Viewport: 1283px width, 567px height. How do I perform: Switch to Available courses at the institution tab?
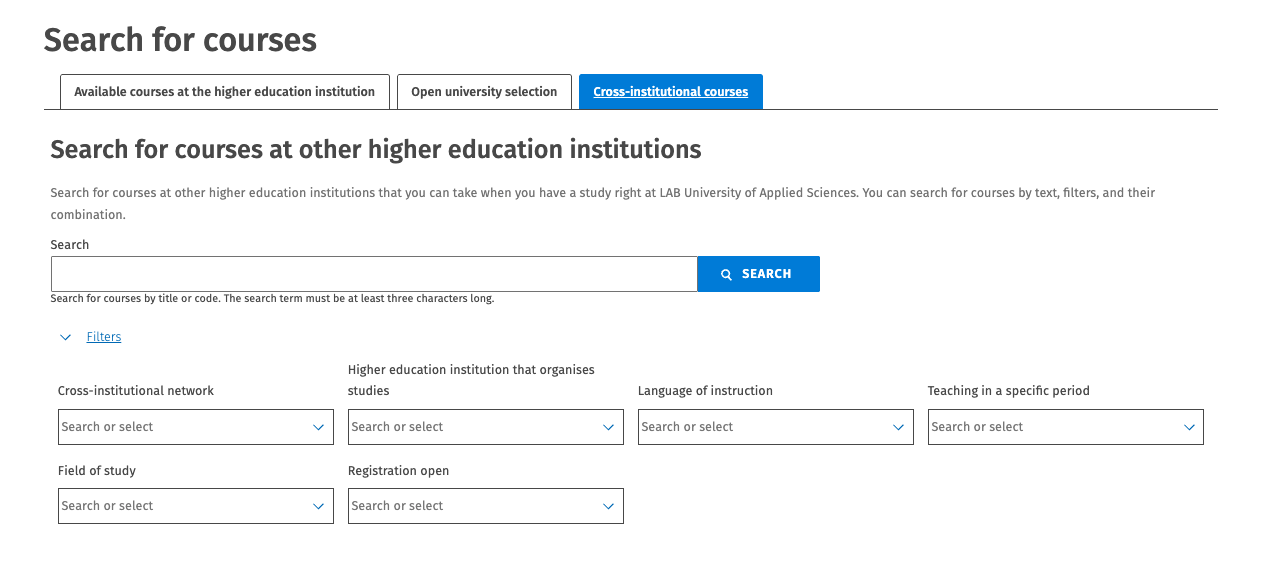(224, 92)
